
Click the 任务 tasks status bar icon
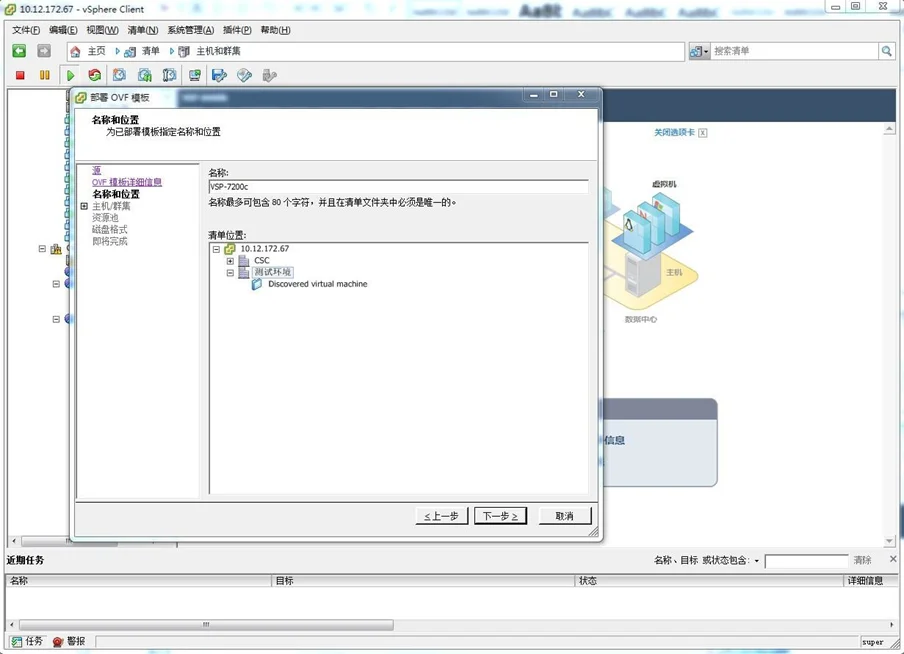(x=17, y=641)
